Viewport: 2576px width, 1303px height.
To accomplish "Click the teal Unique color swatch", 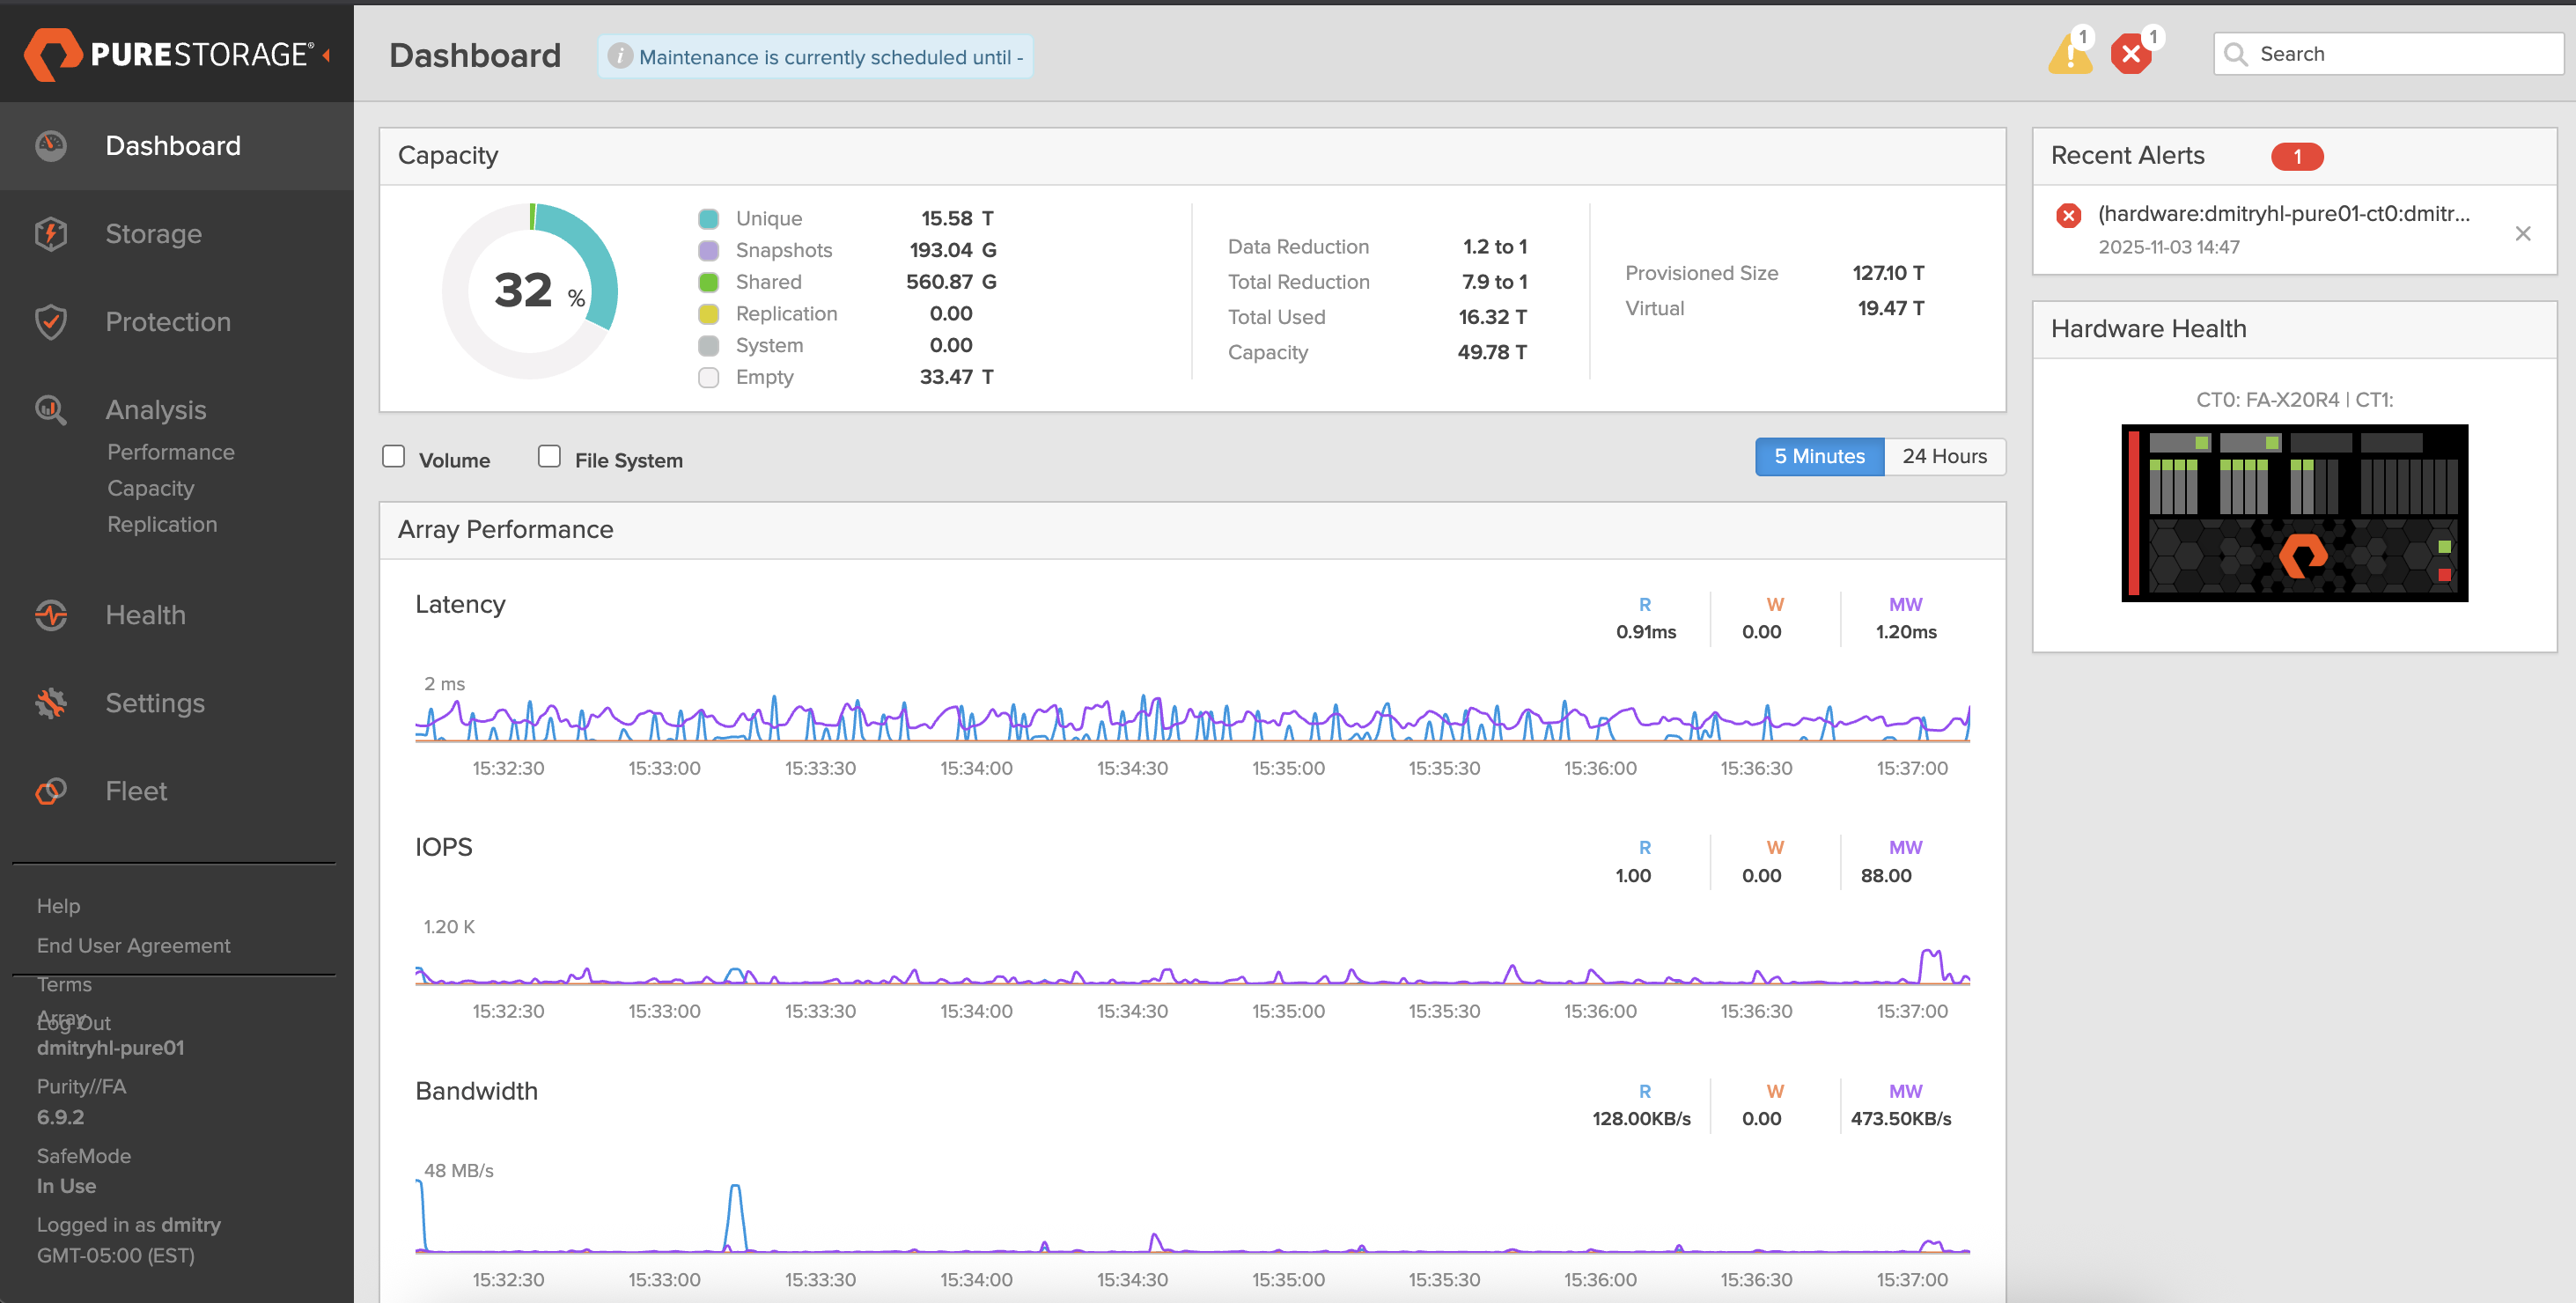I will pos(709,219).
